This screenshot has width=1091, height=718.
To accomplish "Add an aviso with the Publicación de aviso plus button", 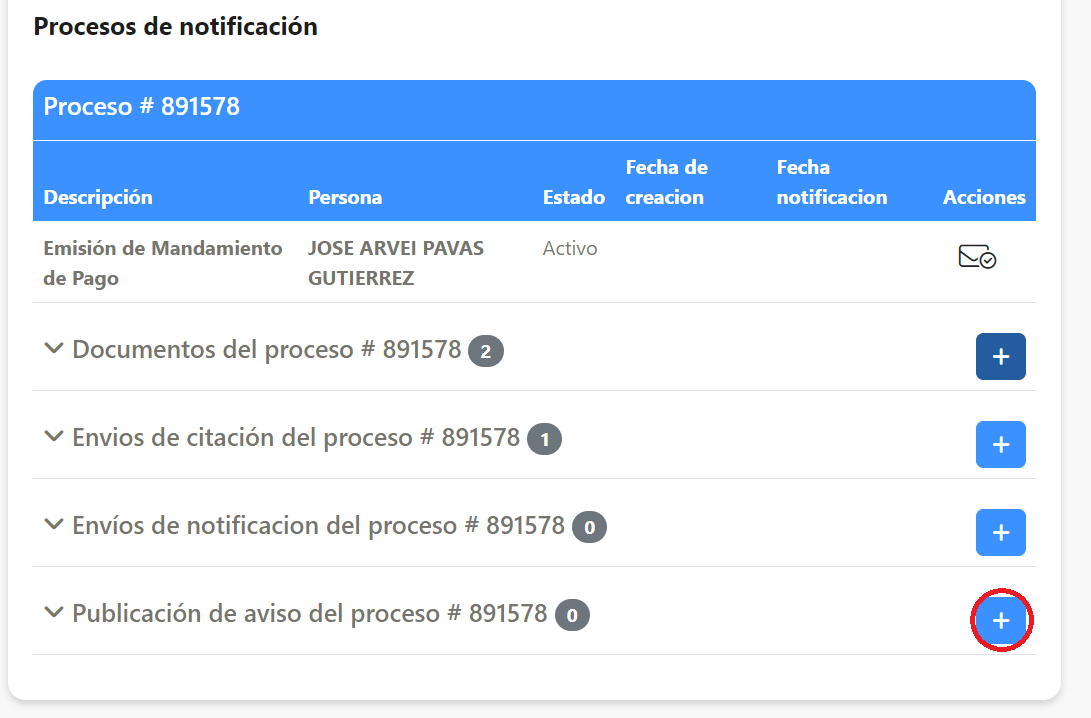I will 1001,621.
